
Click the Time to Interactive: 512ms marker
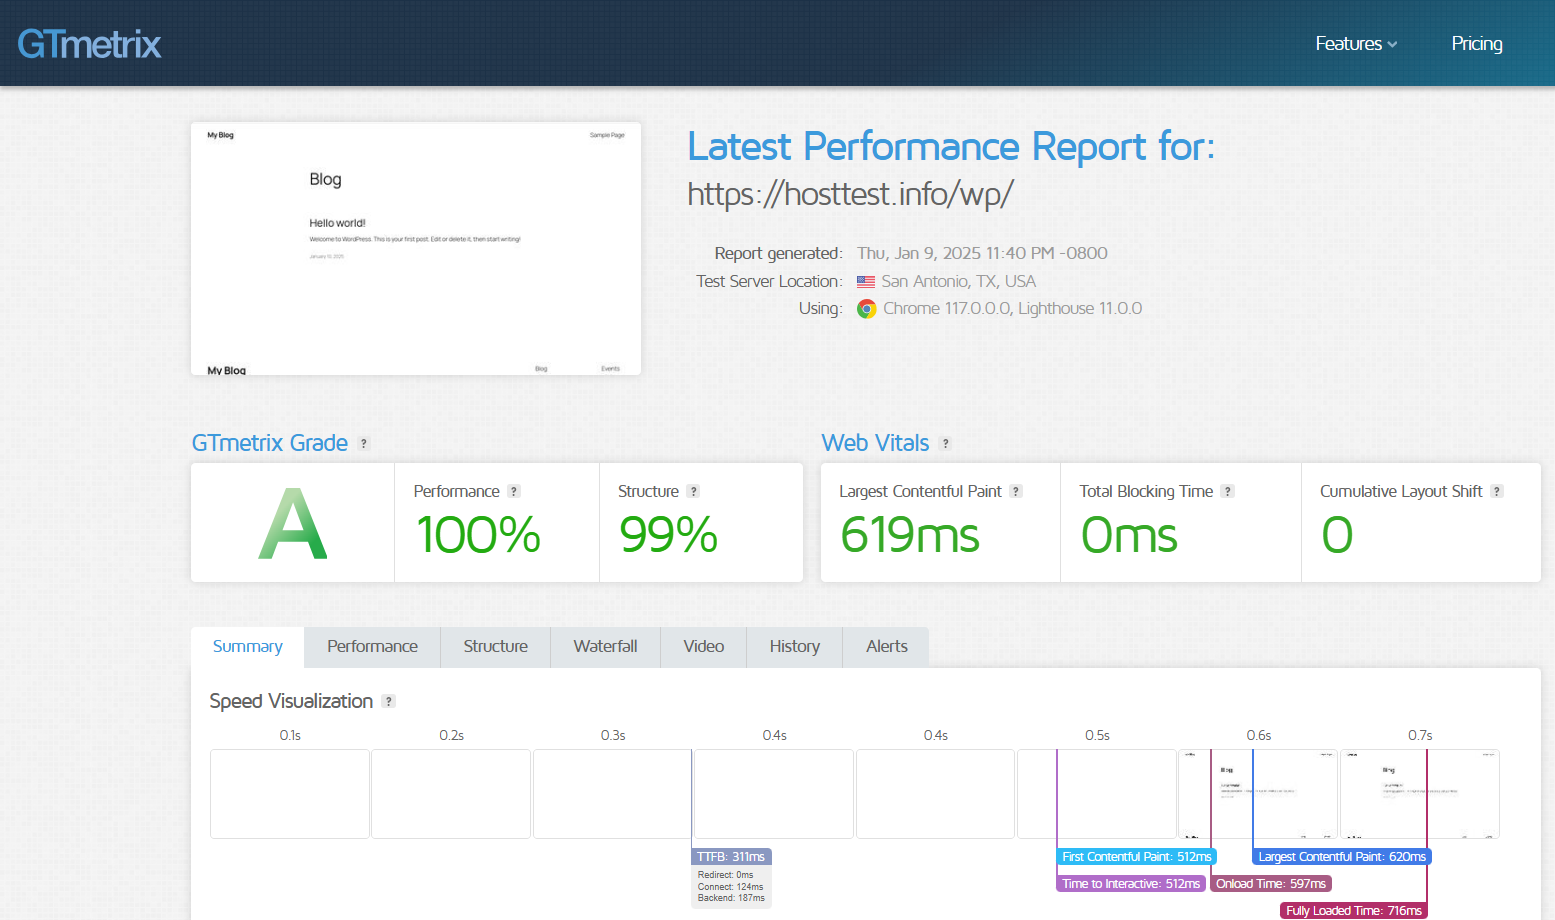pos(1131,884)
